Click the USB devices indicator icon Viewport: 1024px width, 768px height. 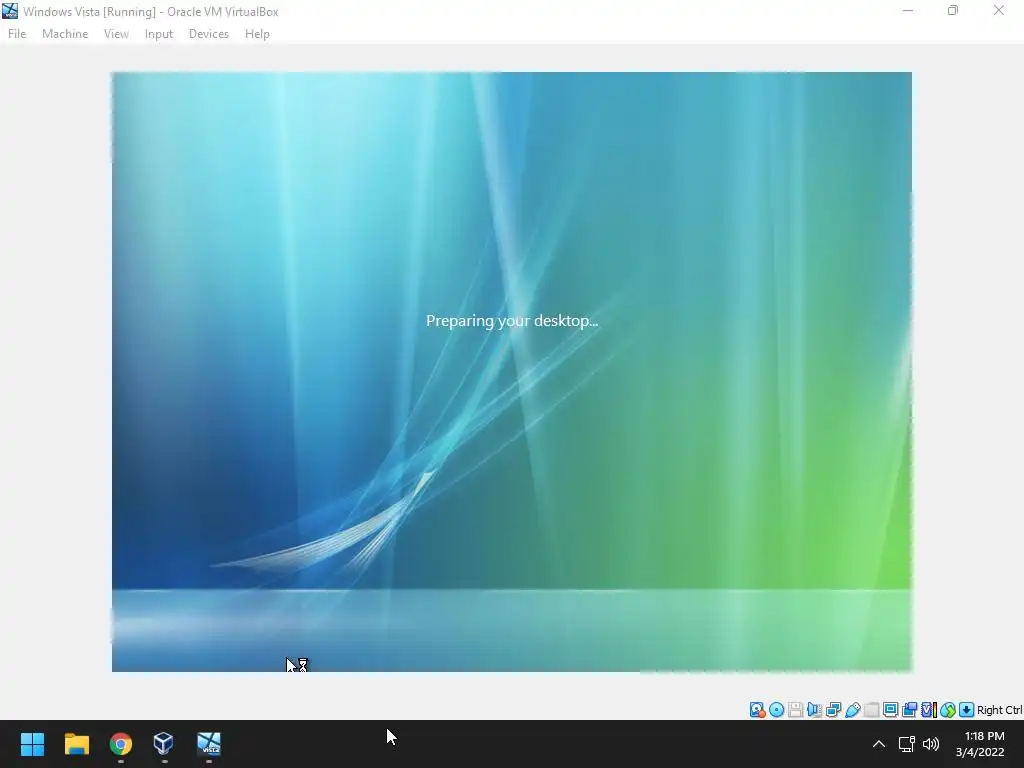[852, 710]
